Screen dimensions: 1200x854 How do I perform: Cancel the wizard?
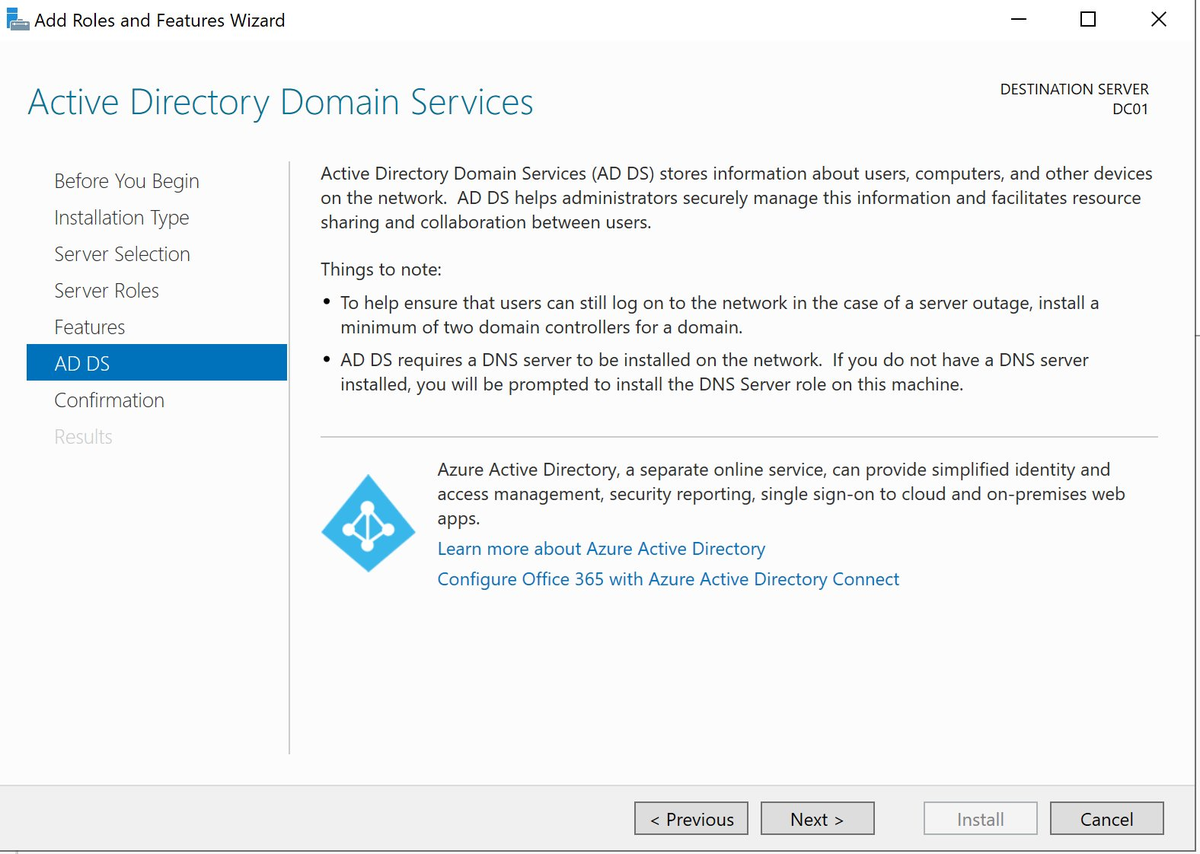click(x=1106, y=819)
